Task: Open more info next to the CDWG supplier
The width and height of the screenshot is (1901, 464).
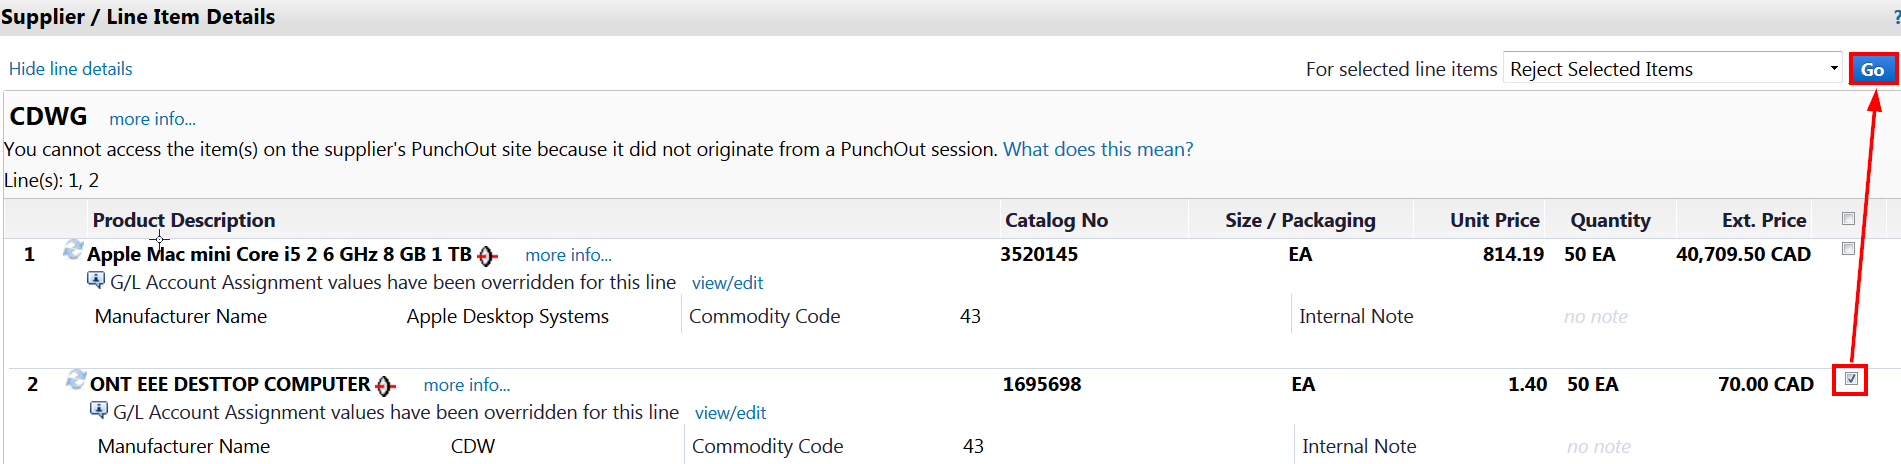Action: click(152, 119)
